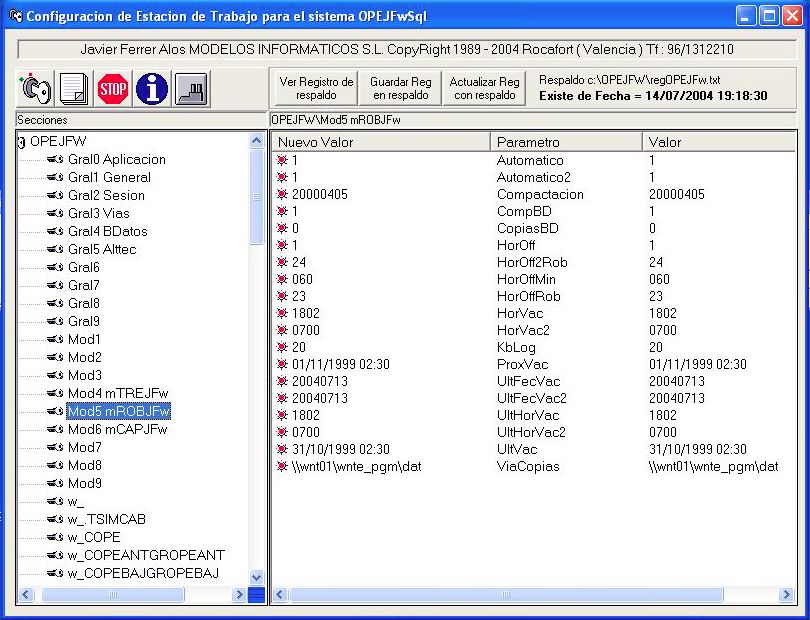The height and width of the screenshot is (620, 810).
Task: Click the red icon in Compactacion row
Action: point(282,194)
